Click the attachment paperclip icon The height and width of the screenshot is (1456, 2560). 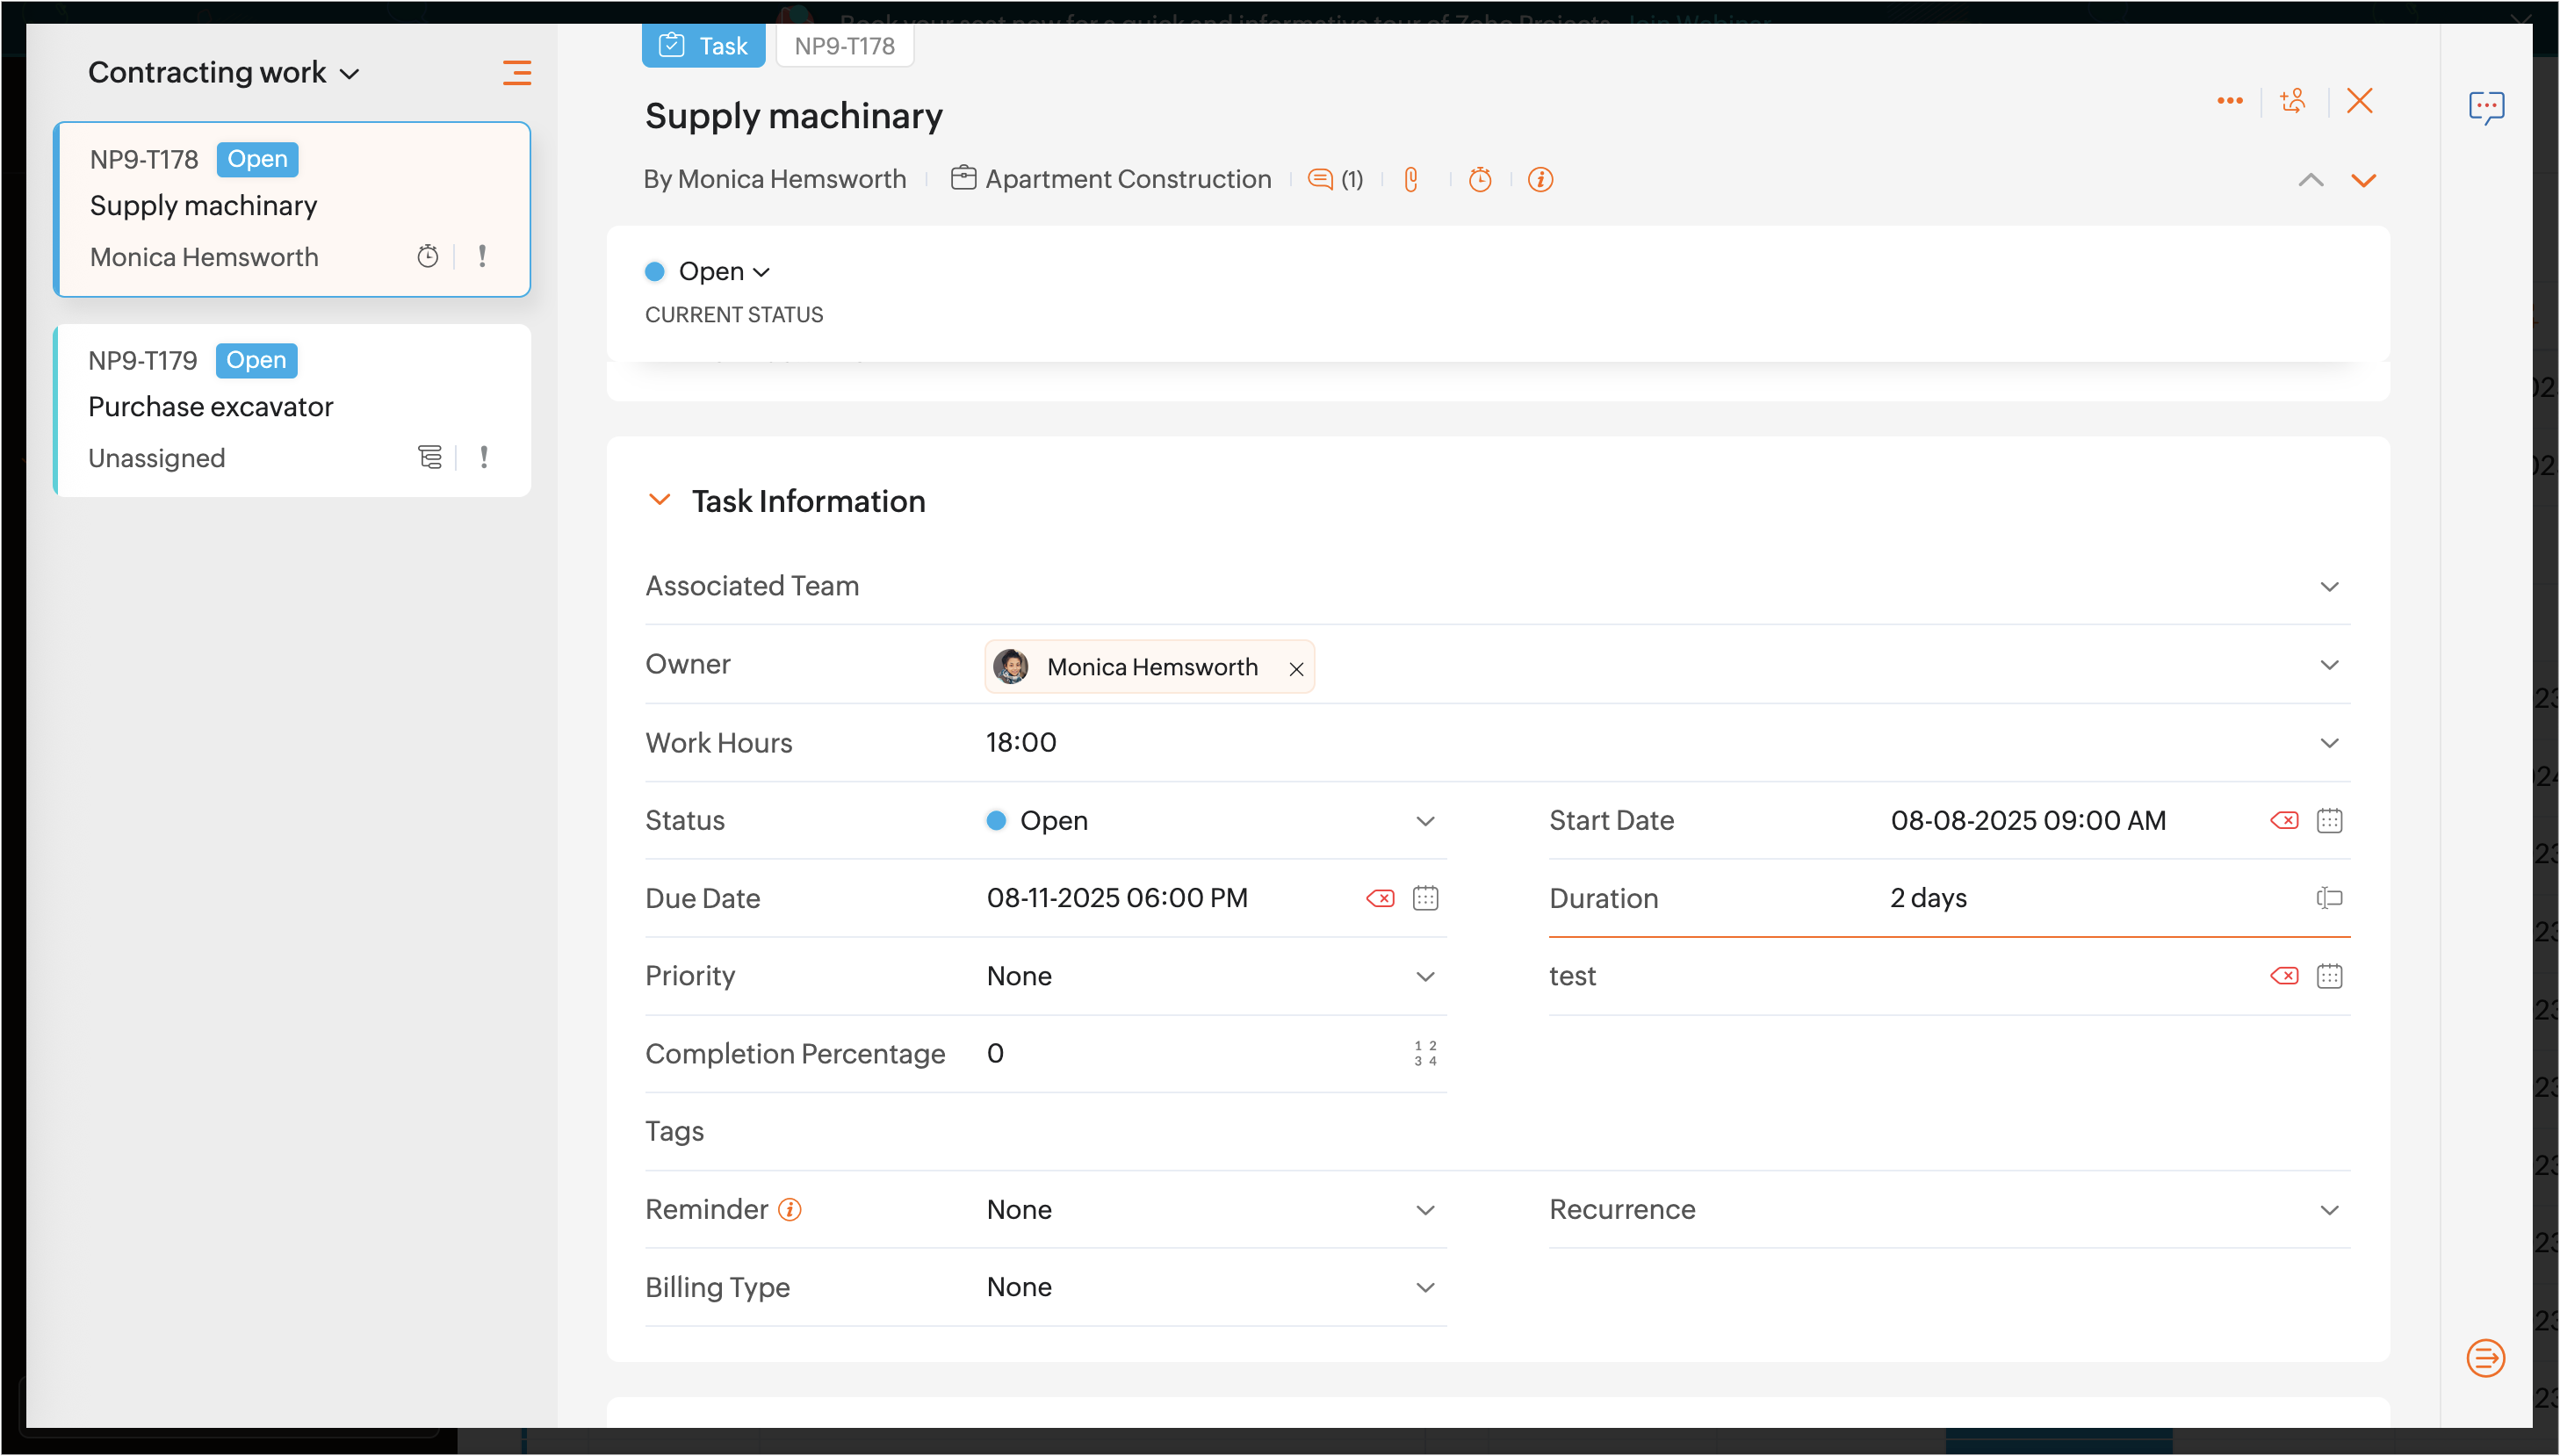click(x=1411, y=180)
